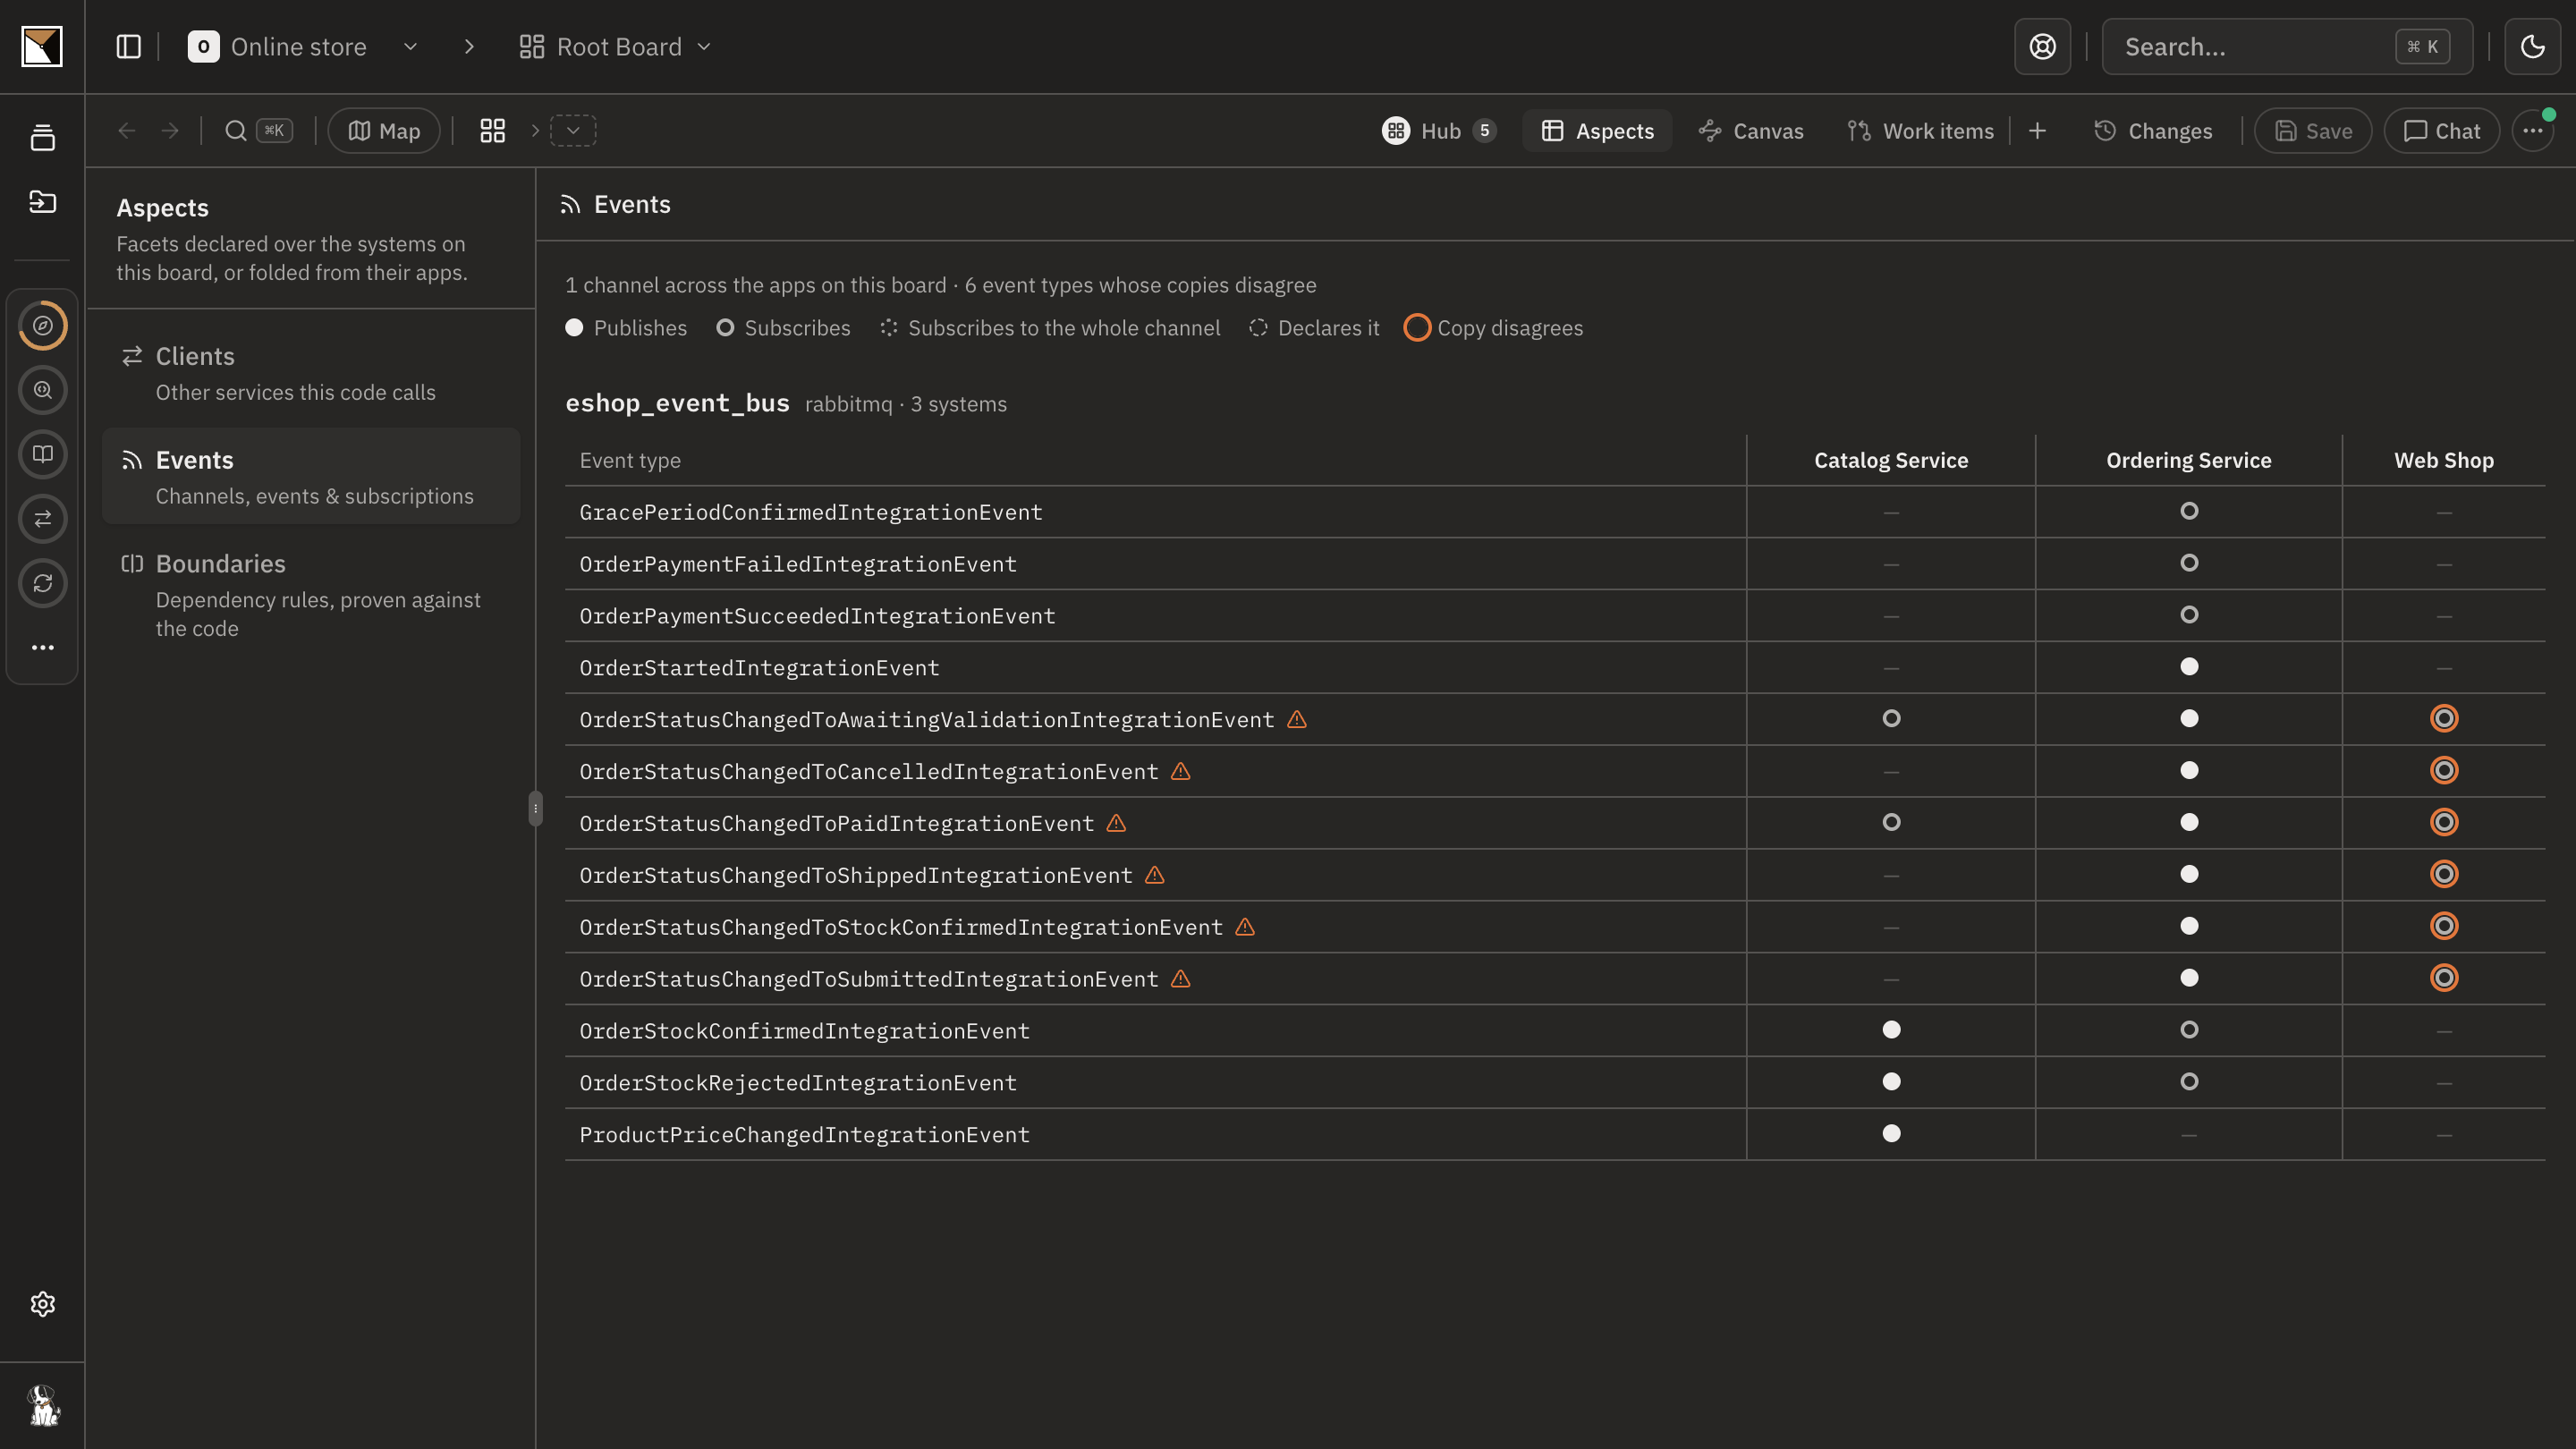Click the Subscribes to the whole channel legend
Image resolution: width=2576 pixels, height=1449 pixels.
1050,328
